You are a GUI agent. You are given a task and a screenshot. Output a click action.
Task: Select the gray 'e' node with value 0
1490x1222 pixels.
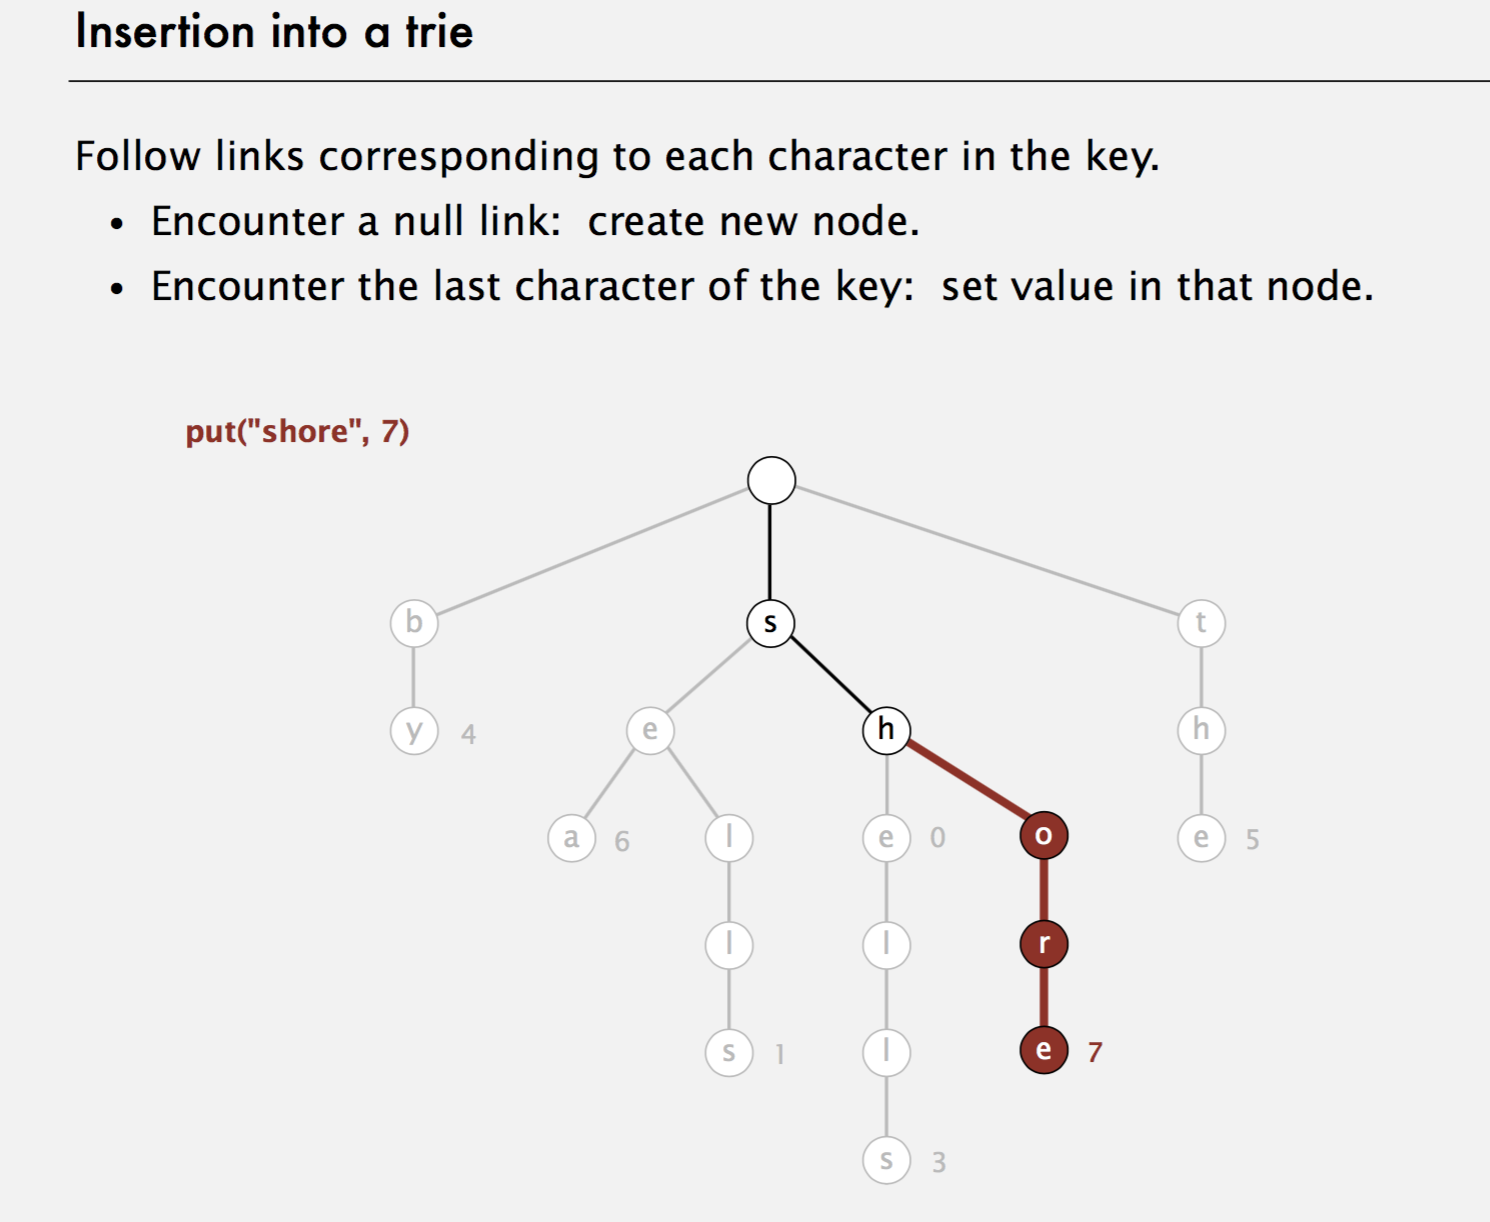point(886,838)
